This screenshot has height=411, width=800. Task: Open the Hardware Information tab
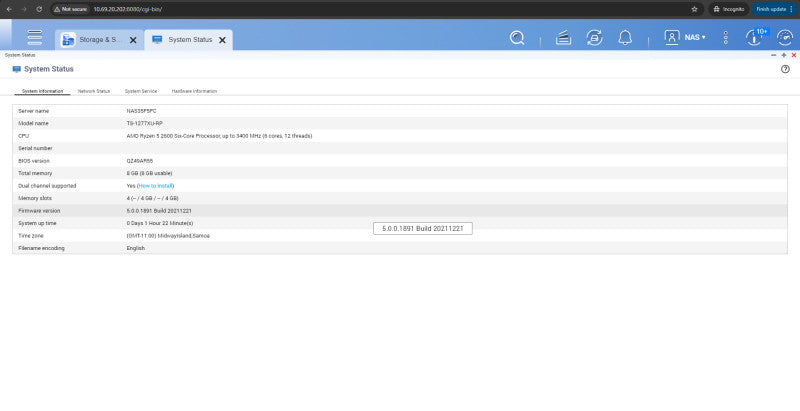(194, 91)
